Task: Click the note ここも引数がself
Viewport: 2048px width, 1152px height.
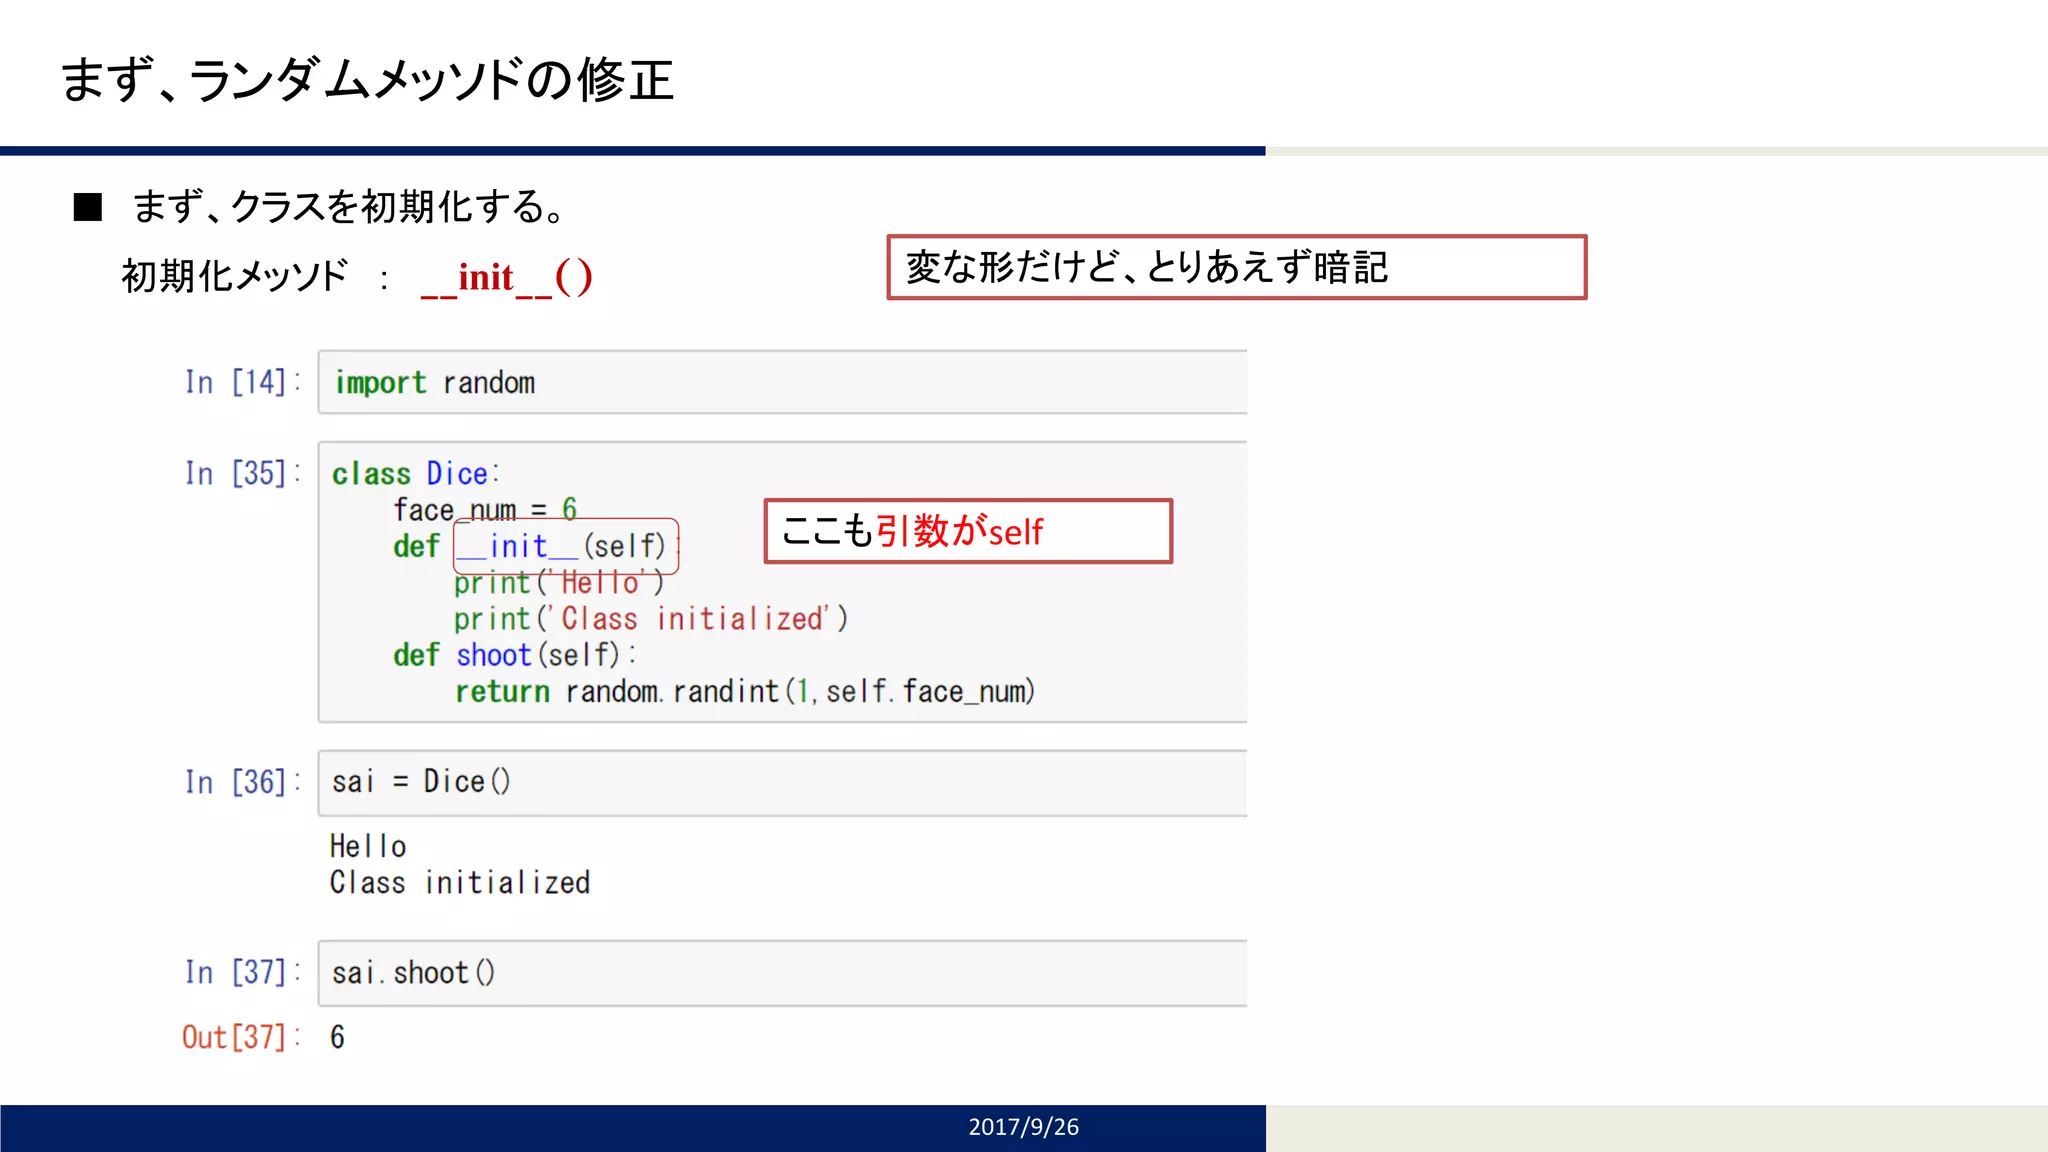Action: [968, 531]
